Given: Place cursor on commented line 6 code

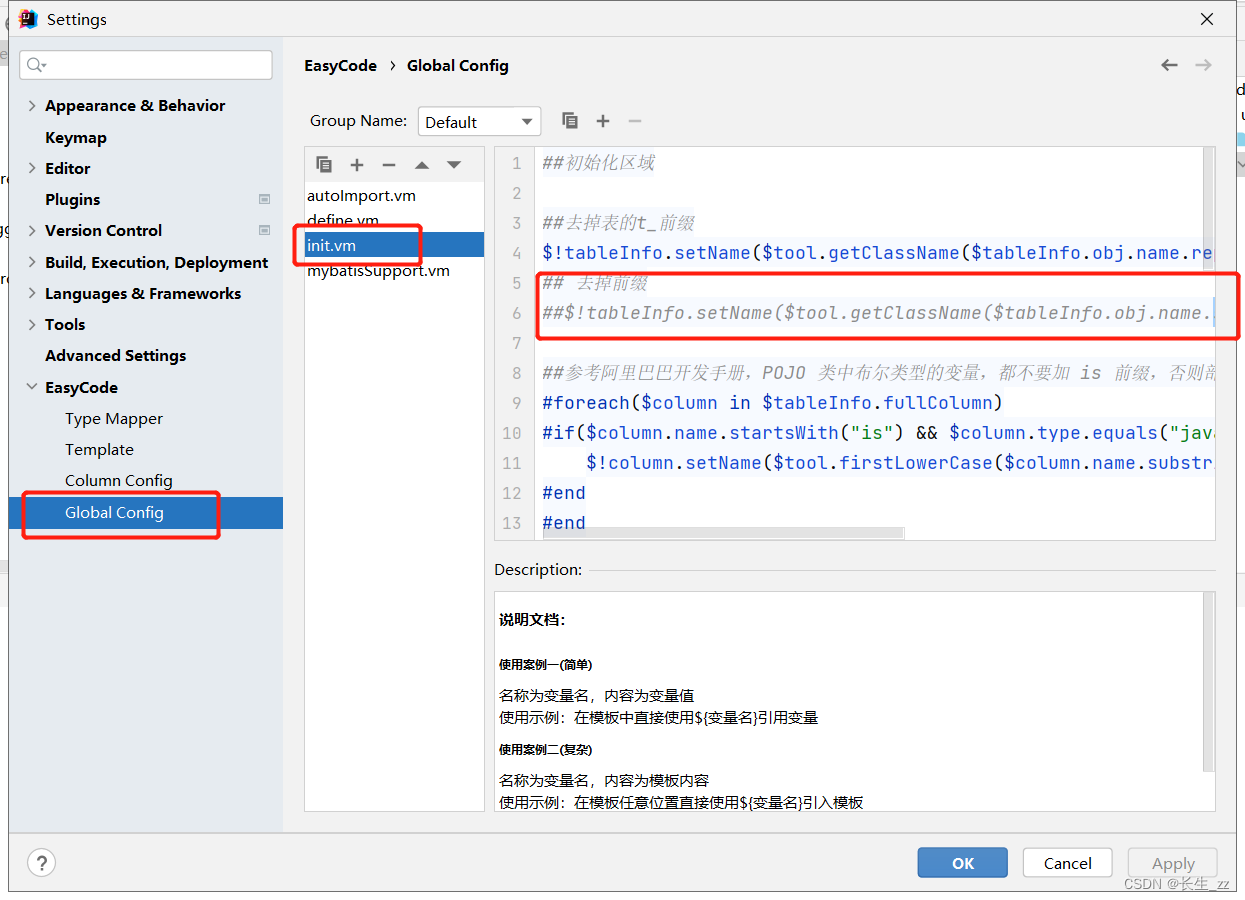Looking at the screenshot, I should point(877,313).
